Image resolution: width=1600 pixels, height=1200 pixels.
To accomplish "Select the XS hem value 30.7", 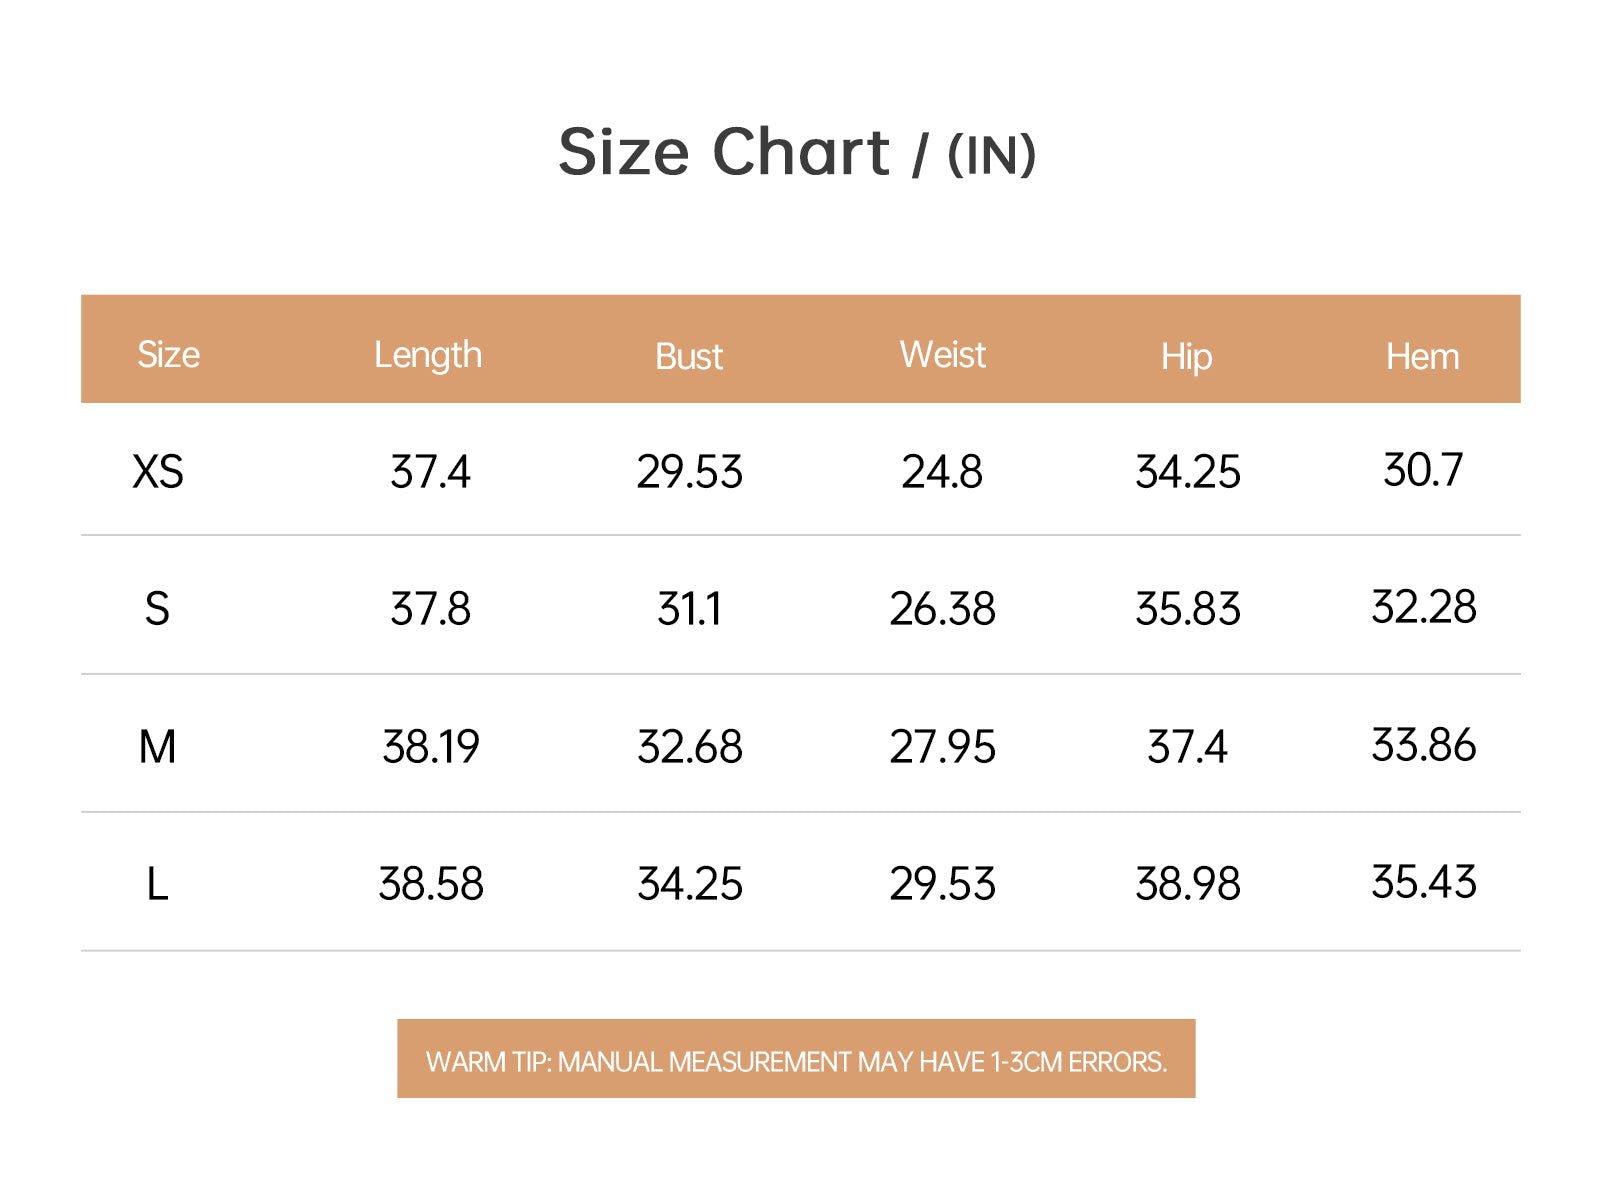I will coord(1423,470).
